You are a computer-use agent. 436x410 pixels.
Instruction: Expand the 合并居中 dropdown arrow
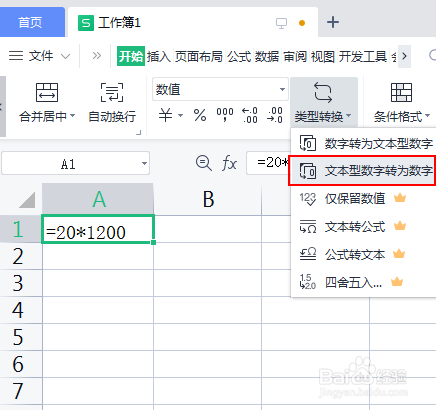coord(73,116)
